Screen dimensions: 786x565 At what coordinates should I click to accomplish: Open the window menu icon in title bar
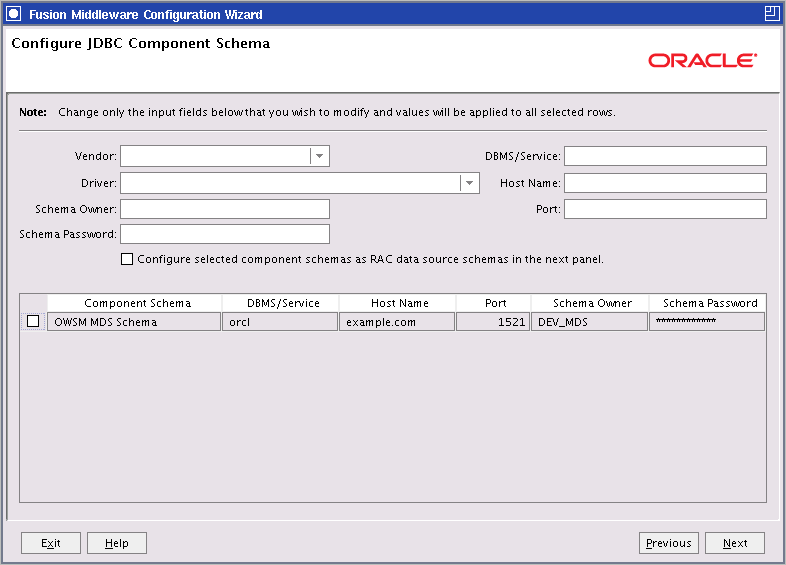14,14
